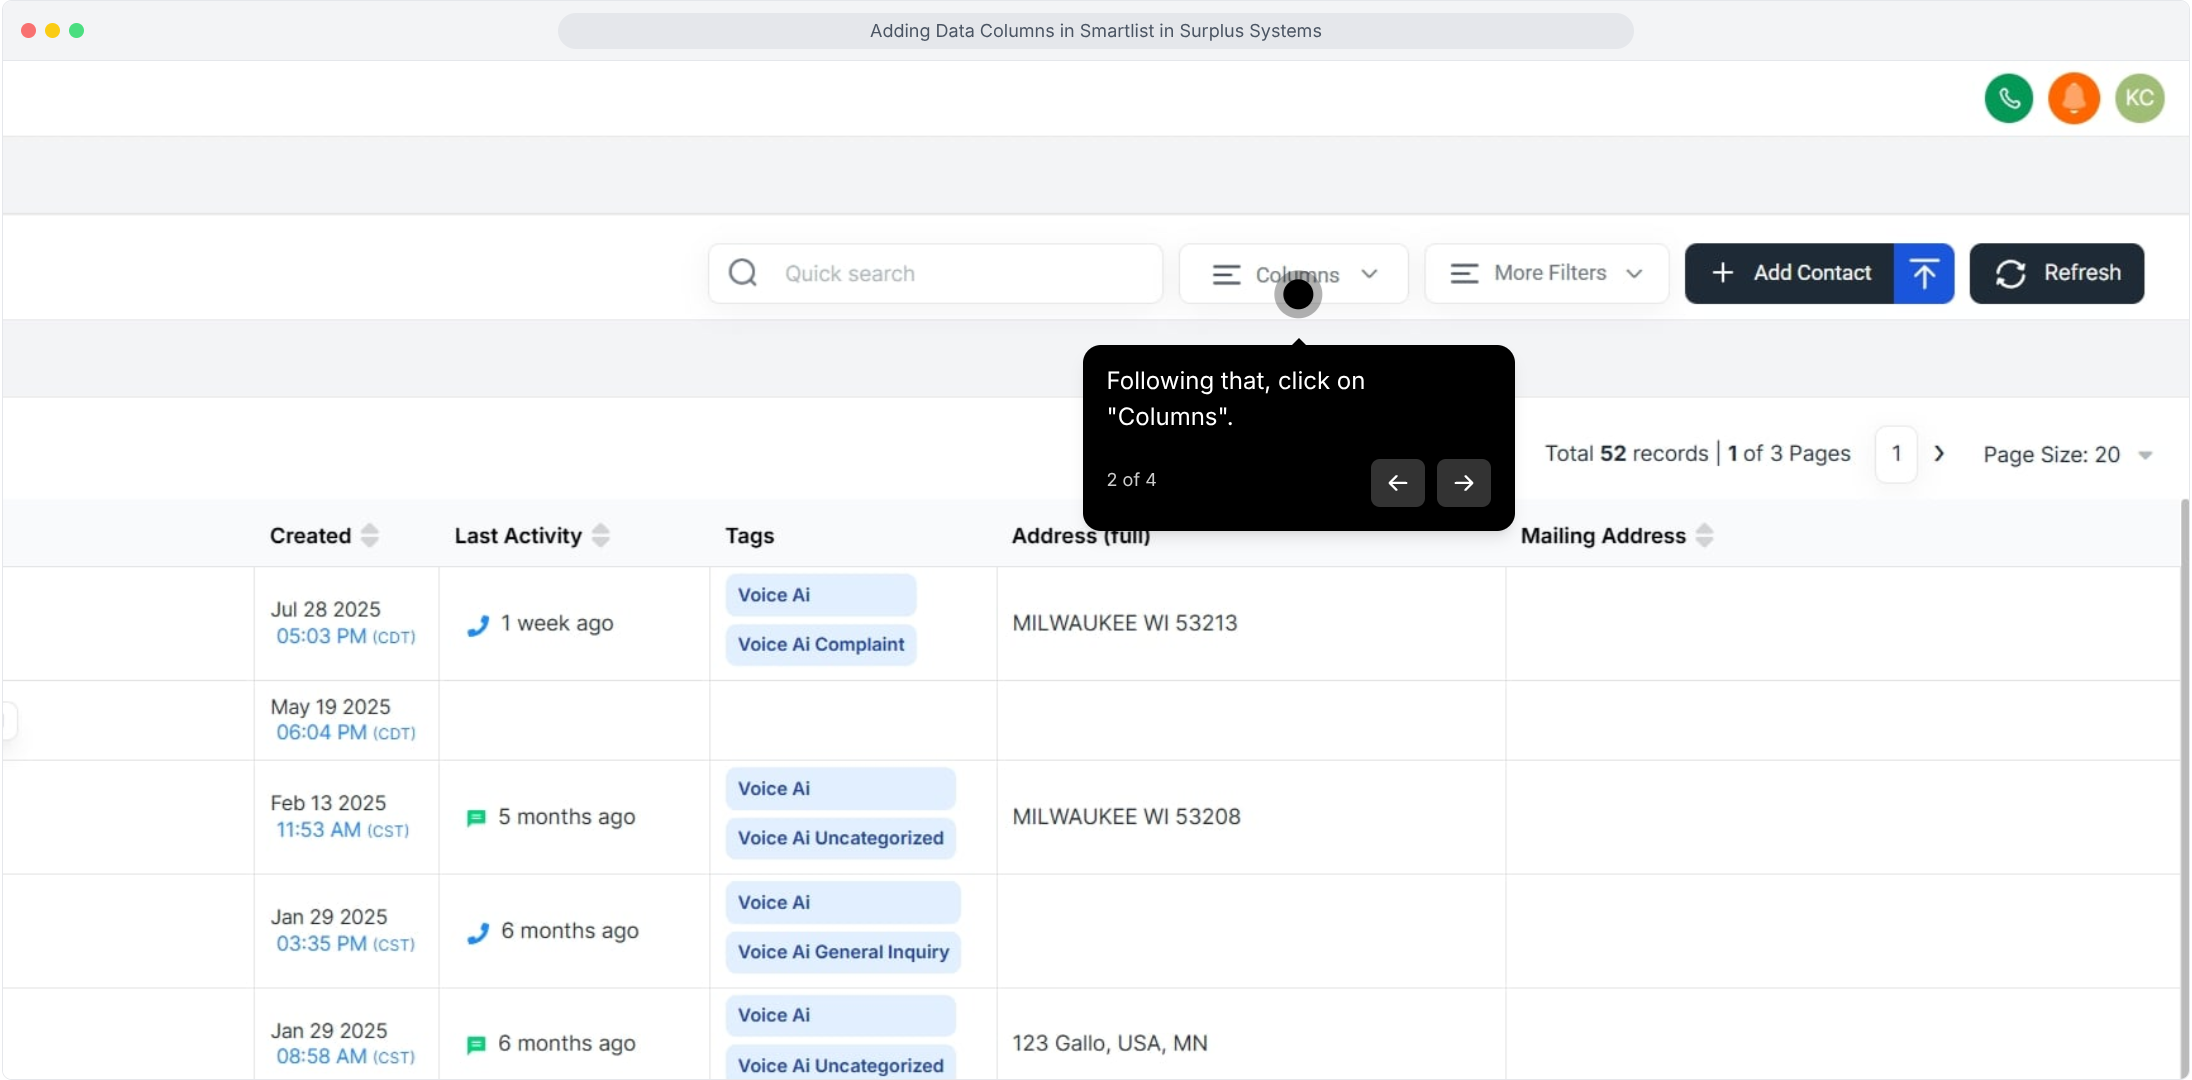Go to previous tutorial step arrow
The width and height of the screenshot is (2192, 1080).
1397,483
